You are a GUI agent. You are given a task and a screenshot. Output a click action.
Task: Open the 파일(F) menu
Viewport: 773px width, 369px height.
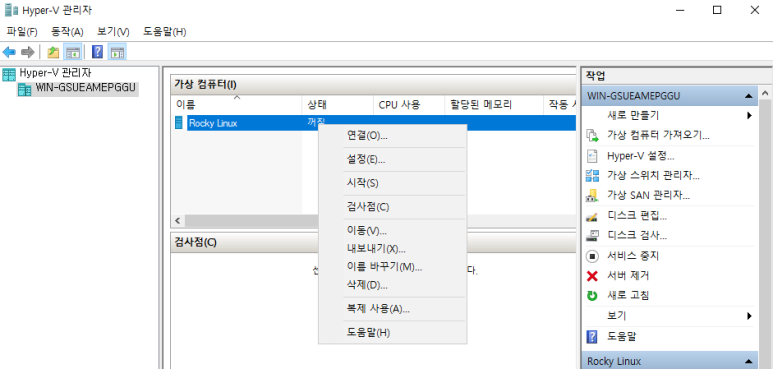pyautogui.click(x=22, y=32)
